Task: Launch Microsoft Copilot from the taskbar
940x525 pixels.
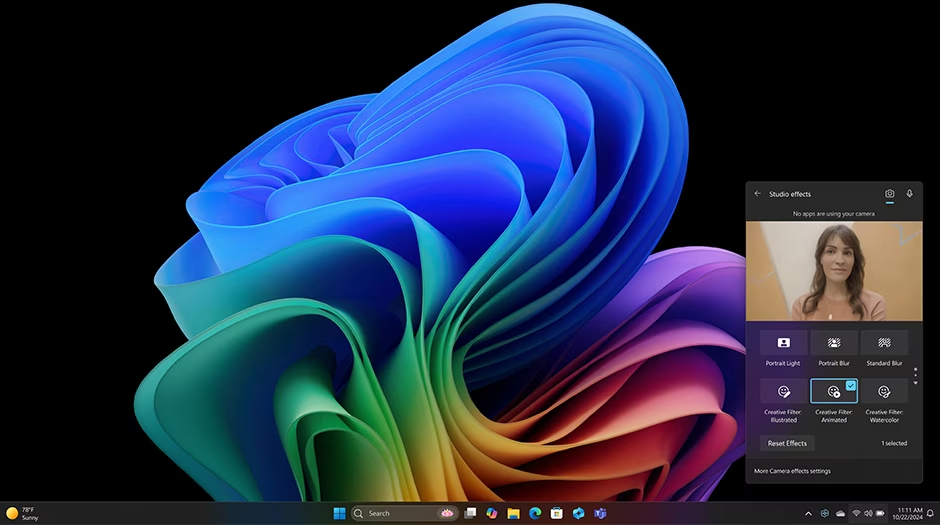Action: [x=491, y=513]
